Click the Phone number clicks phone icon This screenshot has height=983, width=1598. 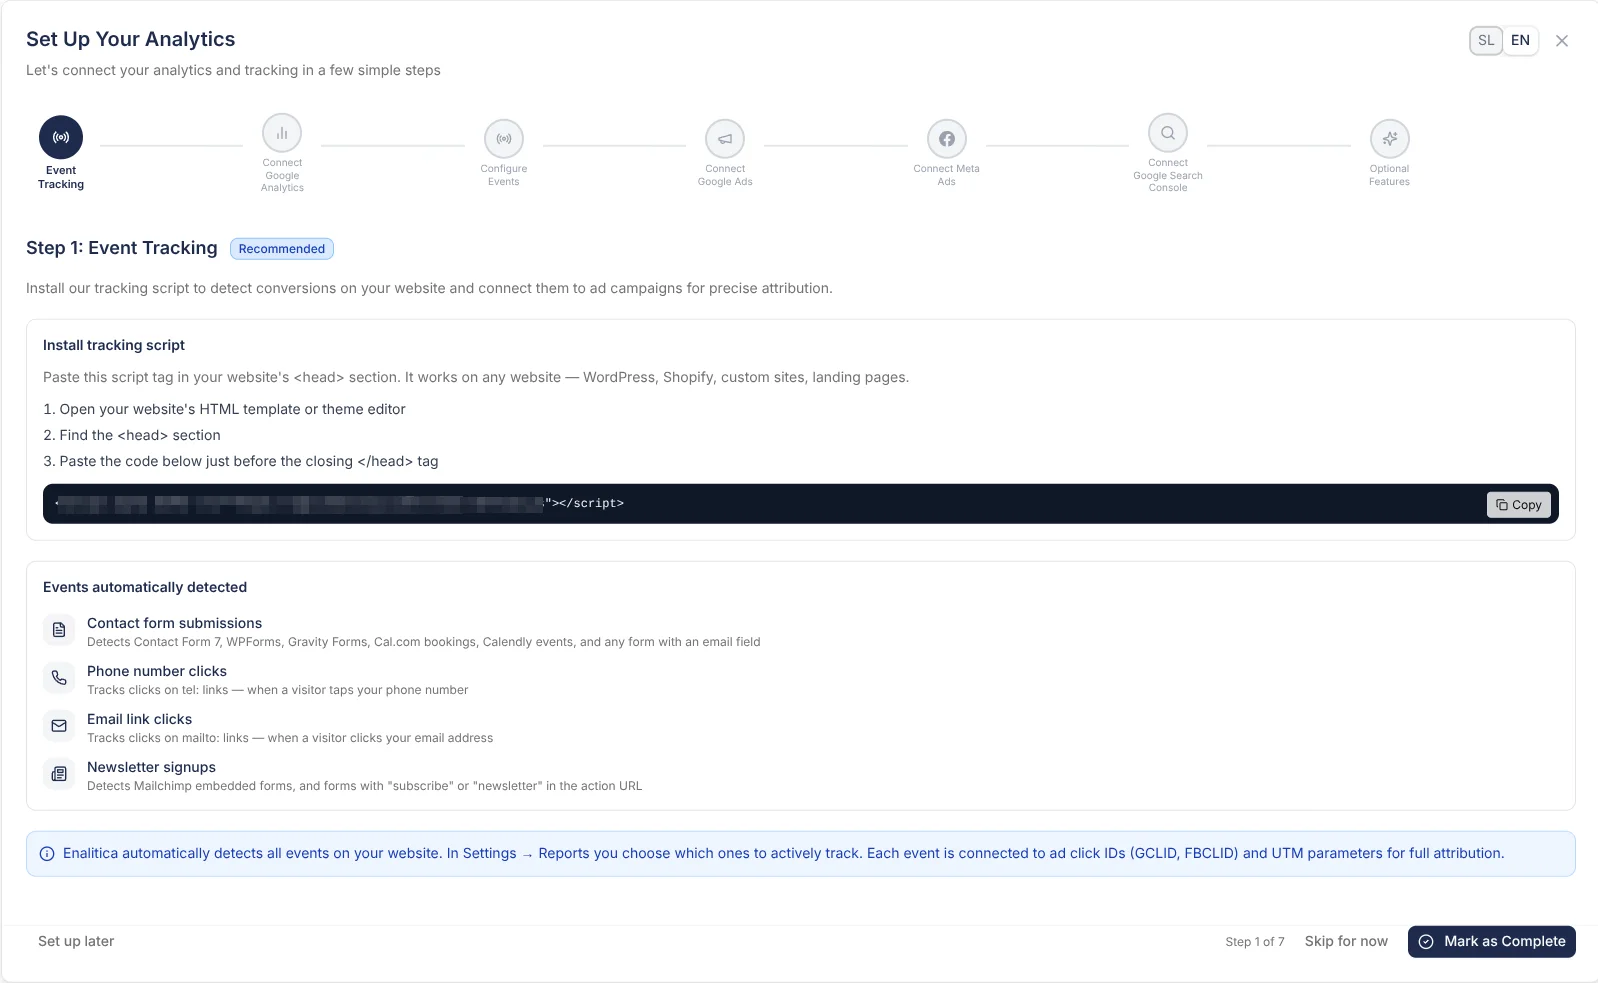(x=59, y=678)
